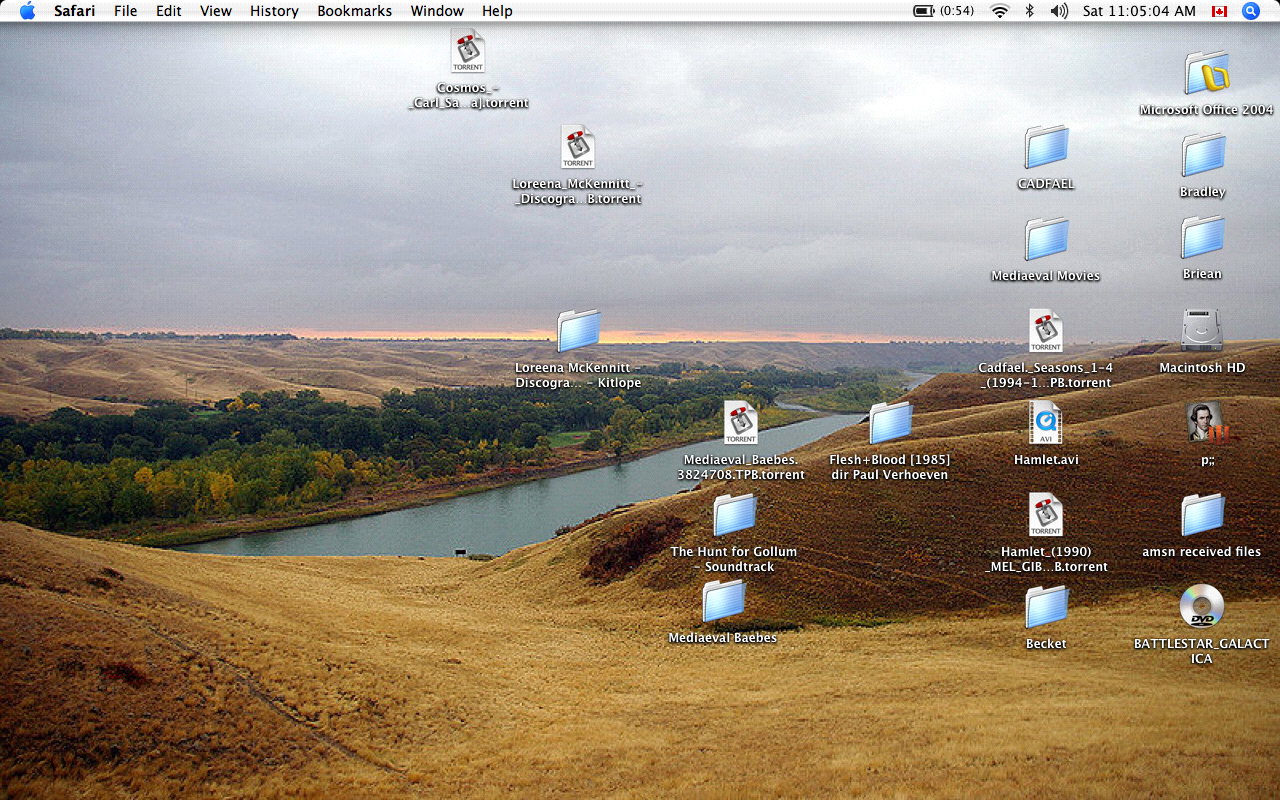Open the Bluetooth status menu
The image size is (1280, 800).
[x=1030, y=11]
